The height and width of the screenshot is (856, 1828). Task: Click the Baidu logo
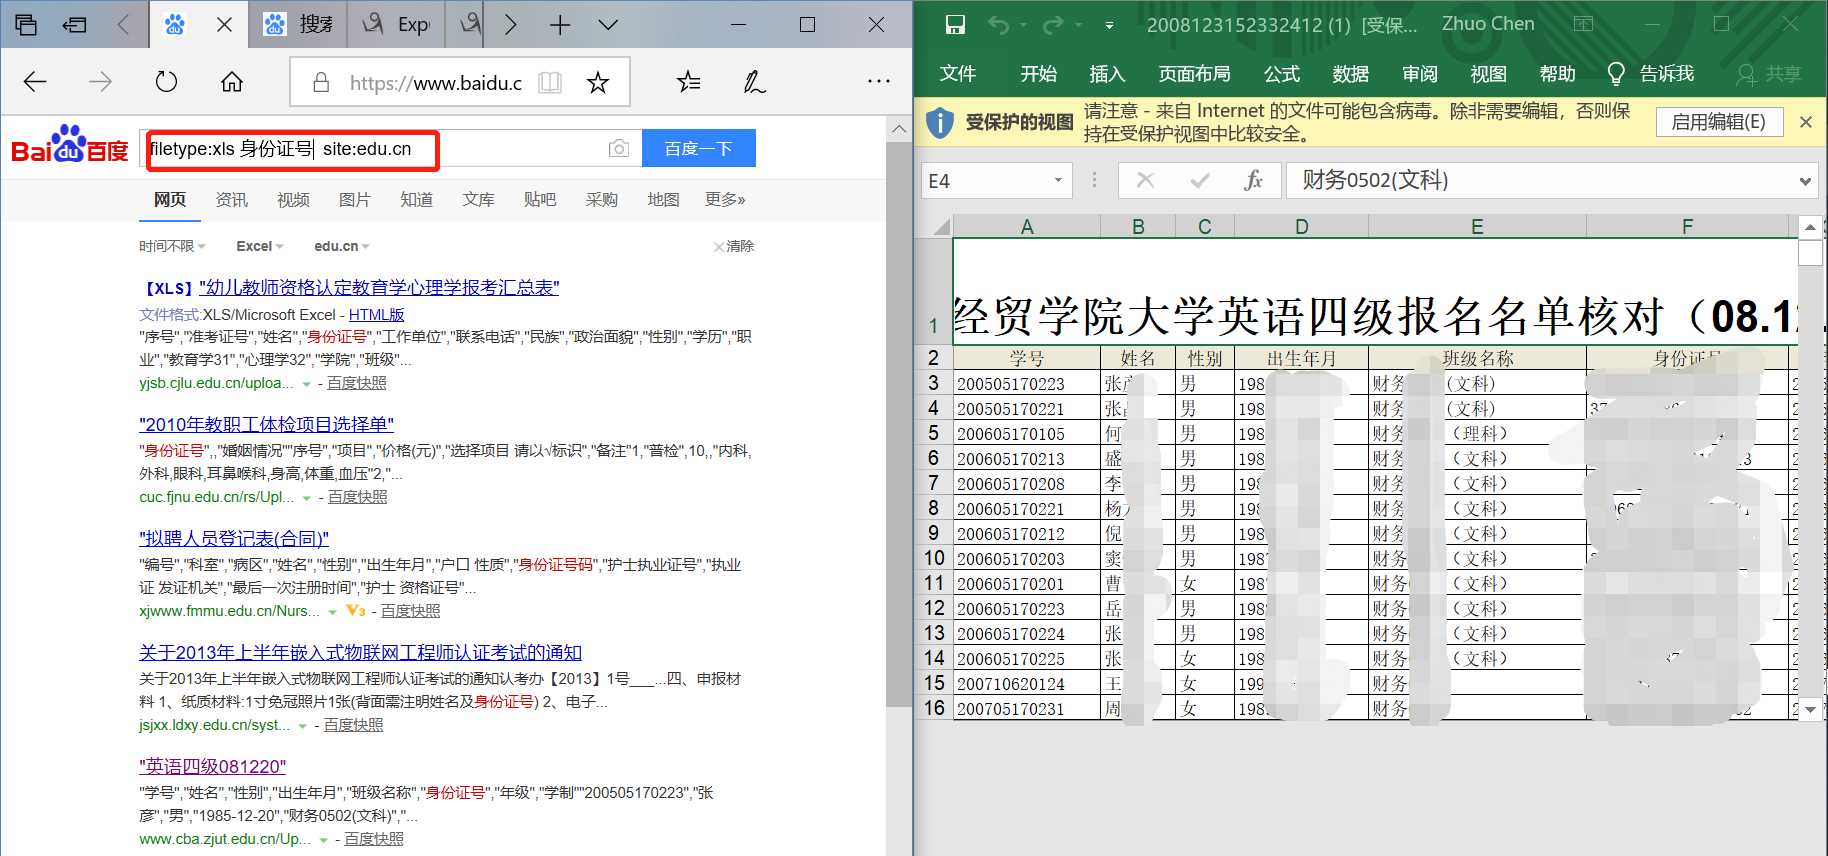pos(70,146)
